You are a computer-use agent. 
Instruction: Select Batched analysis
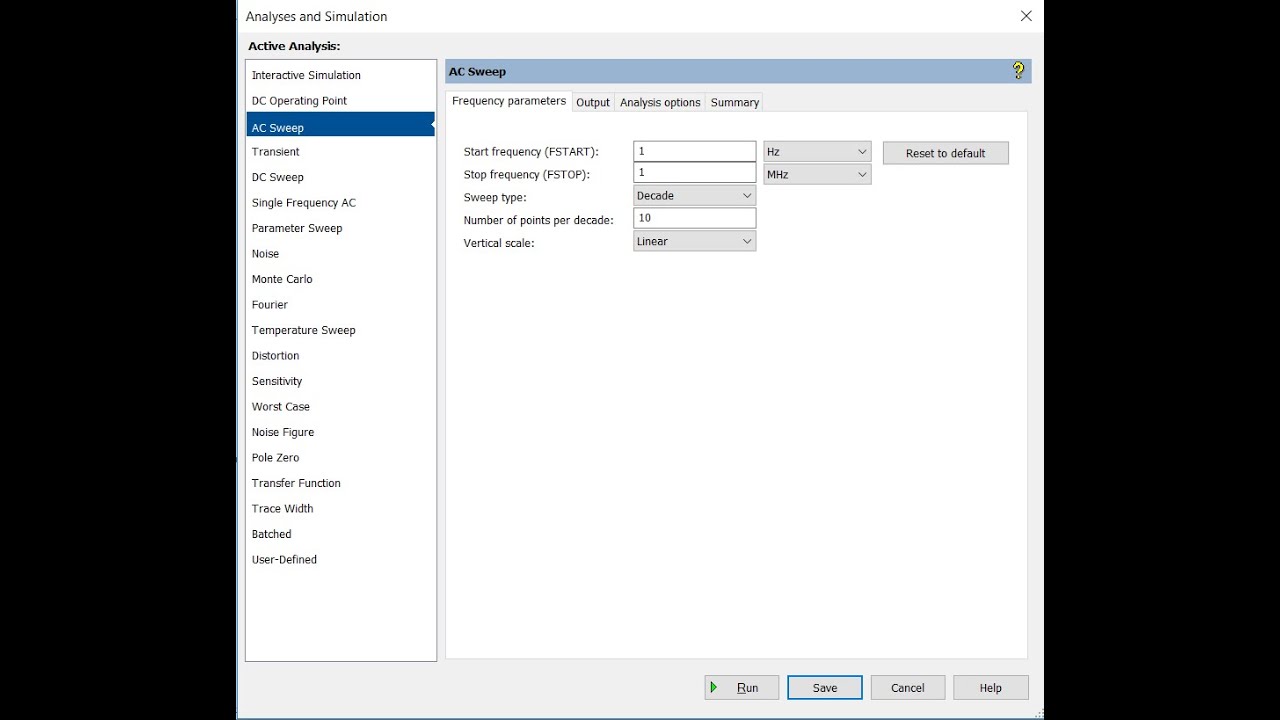tap(341, 534)
